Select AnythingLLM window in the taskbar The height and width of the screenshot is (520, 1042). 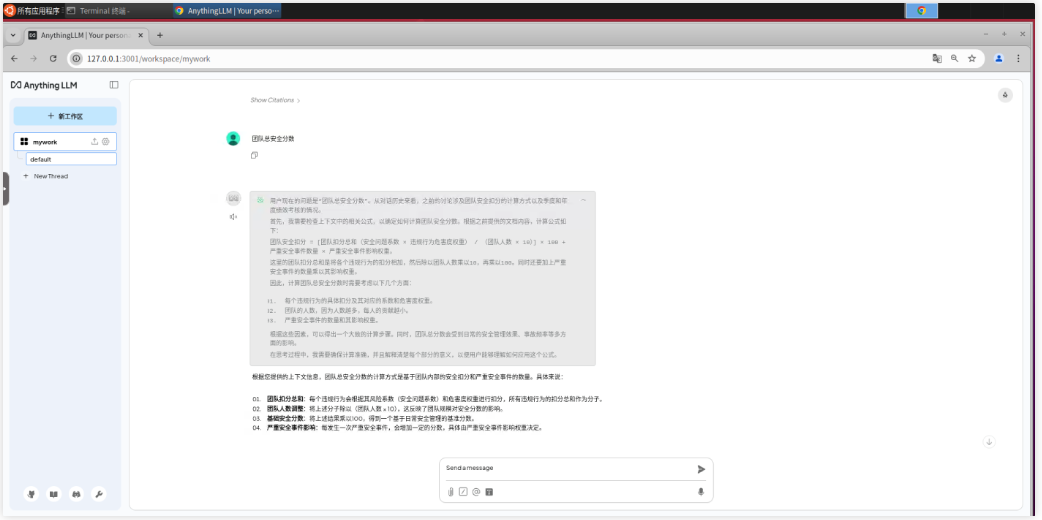227,11
